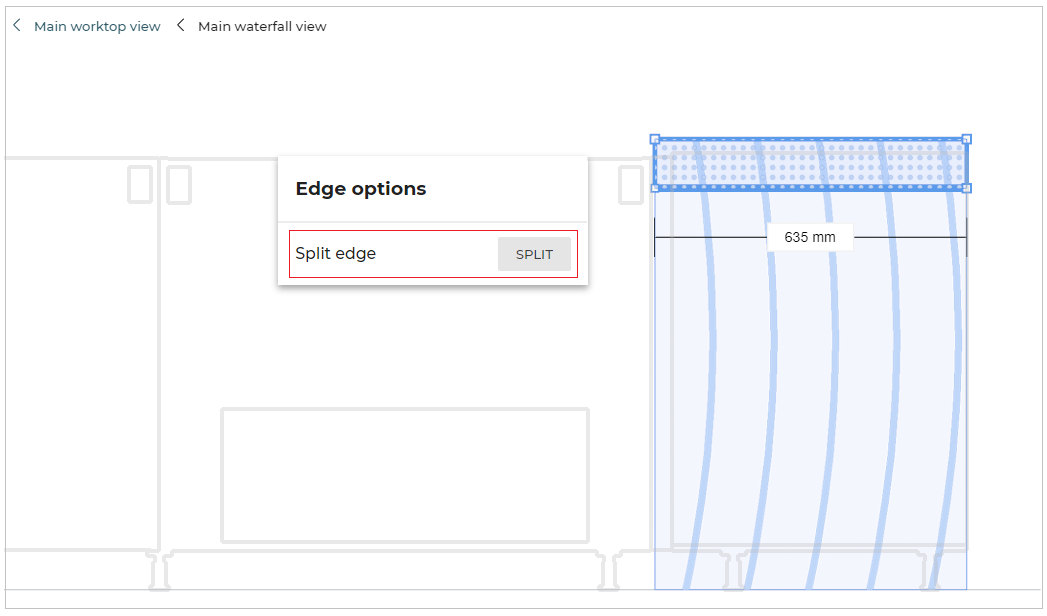The height and width of the screenshot is (616, 1047).
Task: Click the second cabinet door handle outline
Action: tap(179, 185)
